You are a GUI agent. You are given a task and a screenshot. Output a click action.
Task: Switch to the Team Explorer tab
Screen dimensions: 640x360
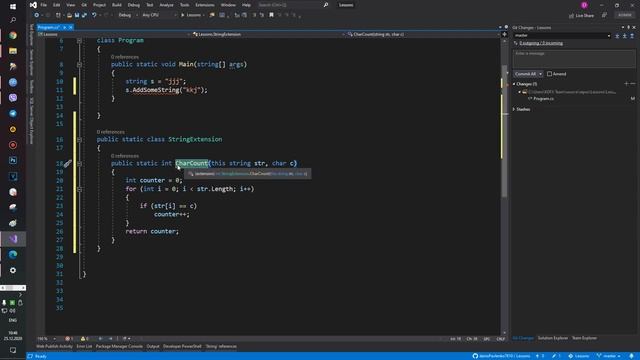point(584,338)
